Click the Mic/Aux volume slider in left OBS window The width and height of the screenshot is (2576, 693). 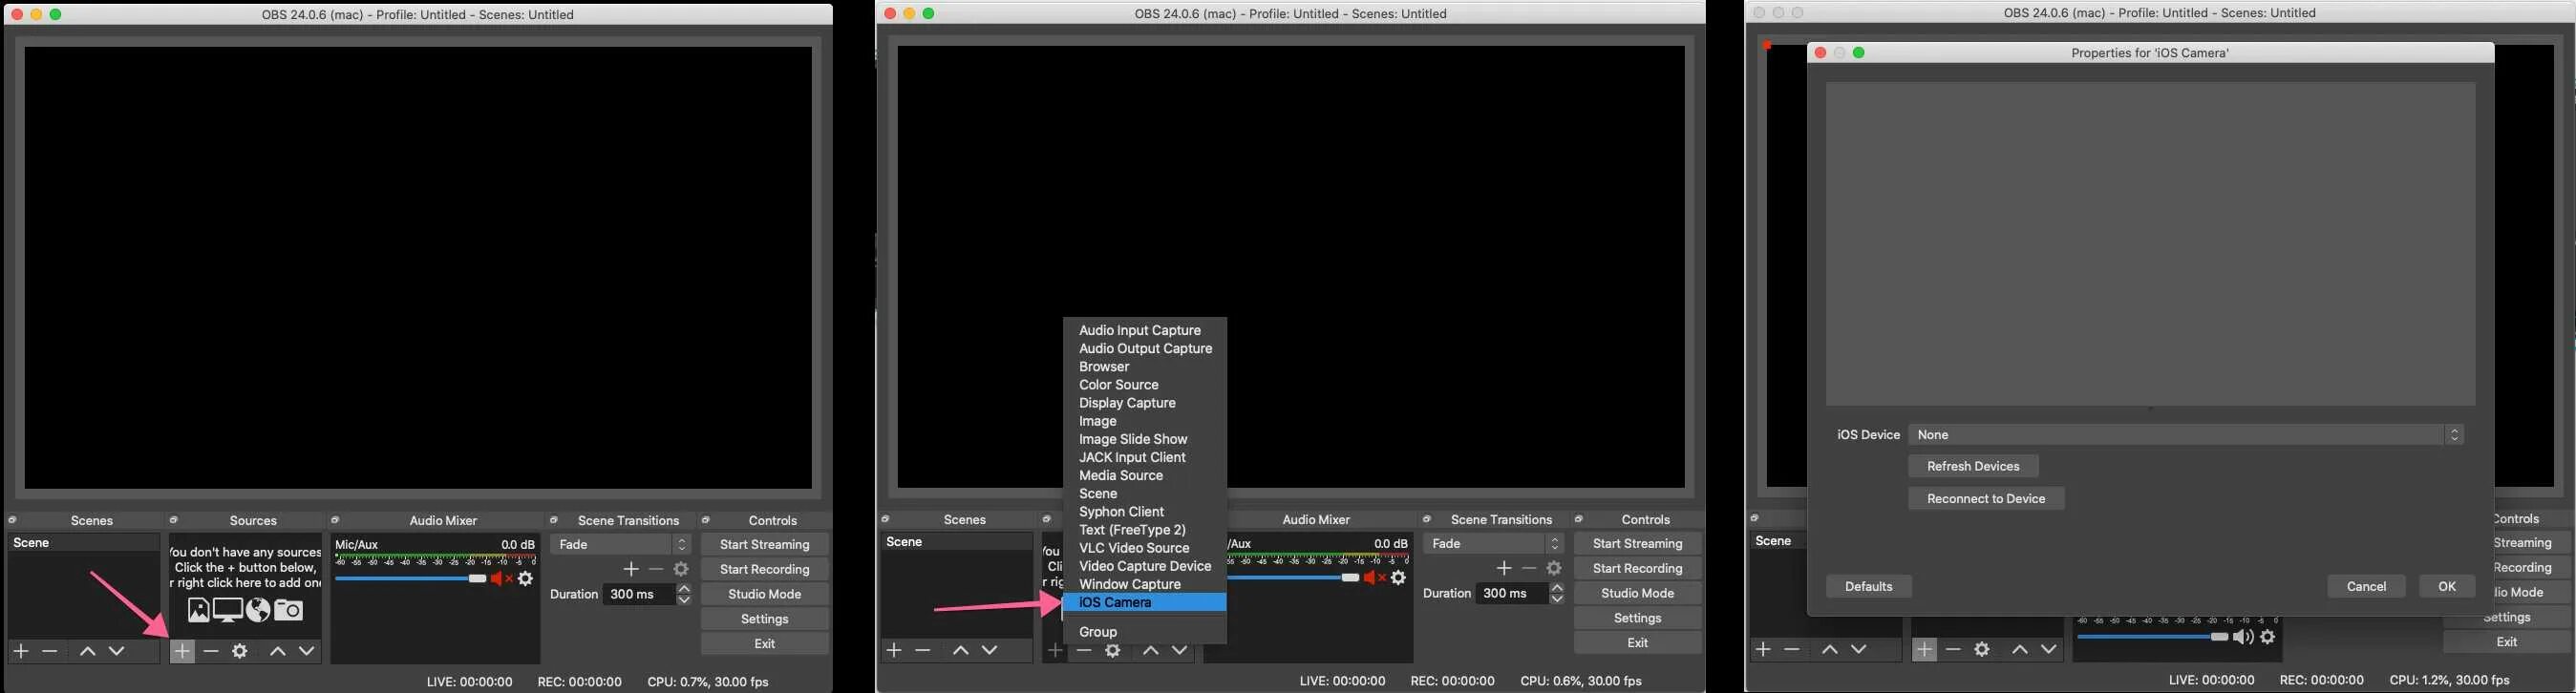[x=411, y=579]
